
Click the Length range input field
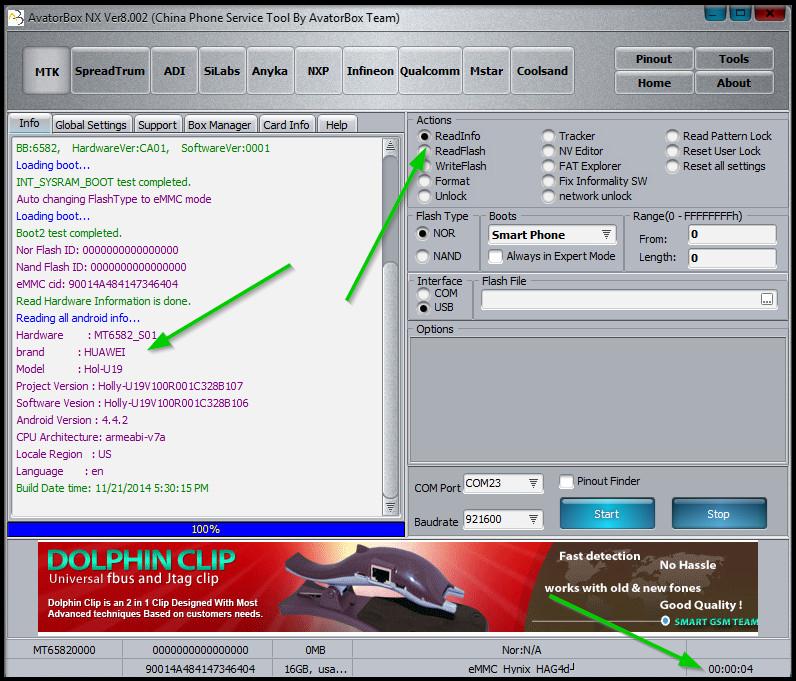point(732,257)
